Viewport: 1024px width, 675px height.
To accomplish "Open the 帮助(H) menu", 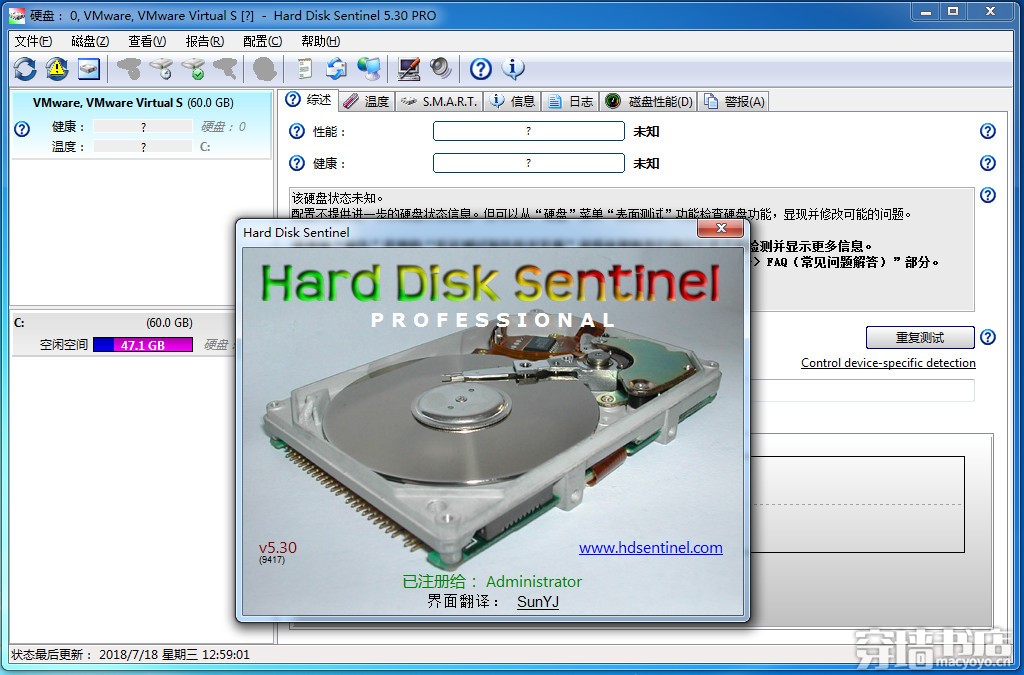I will pos(320,41).
